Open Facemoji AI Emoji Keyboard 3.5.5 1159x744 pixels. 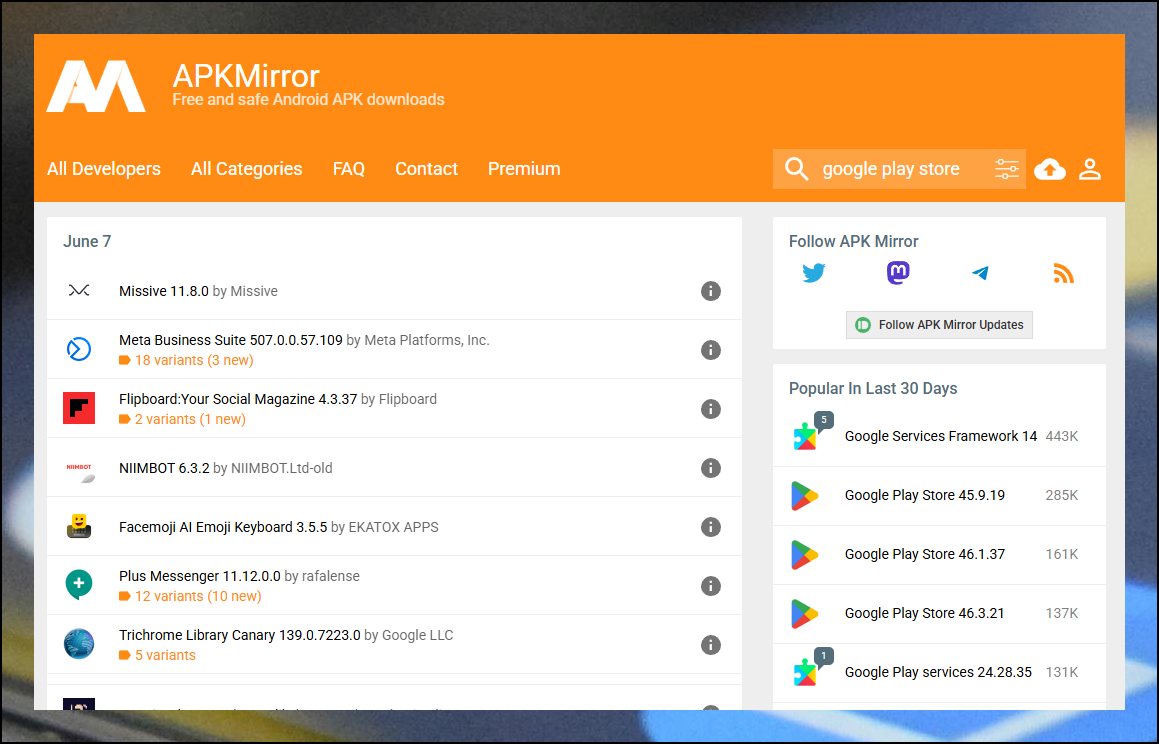coord(223,527)
